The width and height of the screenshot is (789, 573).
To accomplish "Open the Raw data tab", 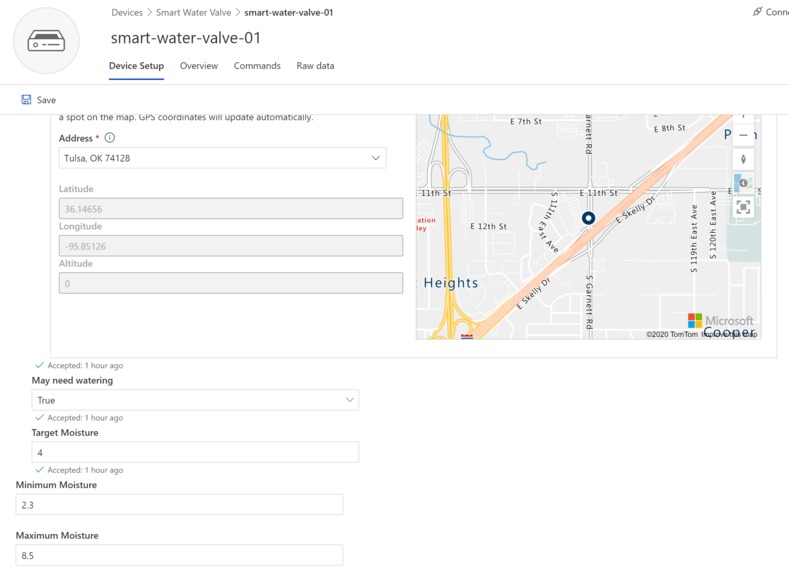I will (315, 66).
